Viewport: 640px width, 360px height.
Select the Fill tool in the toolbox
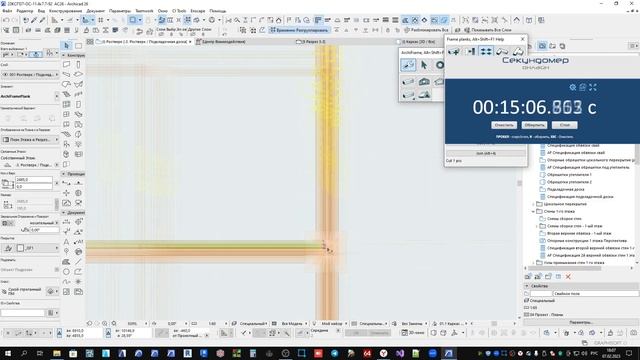pyautogui.click(x=67, y=262)
